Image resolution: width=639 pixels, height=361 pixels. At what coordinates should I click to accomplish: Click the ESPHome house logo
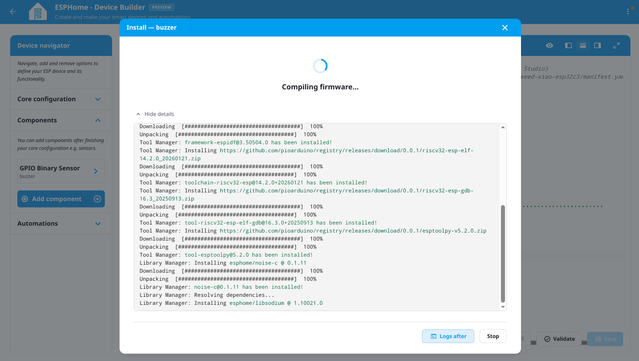click(38, 11)
